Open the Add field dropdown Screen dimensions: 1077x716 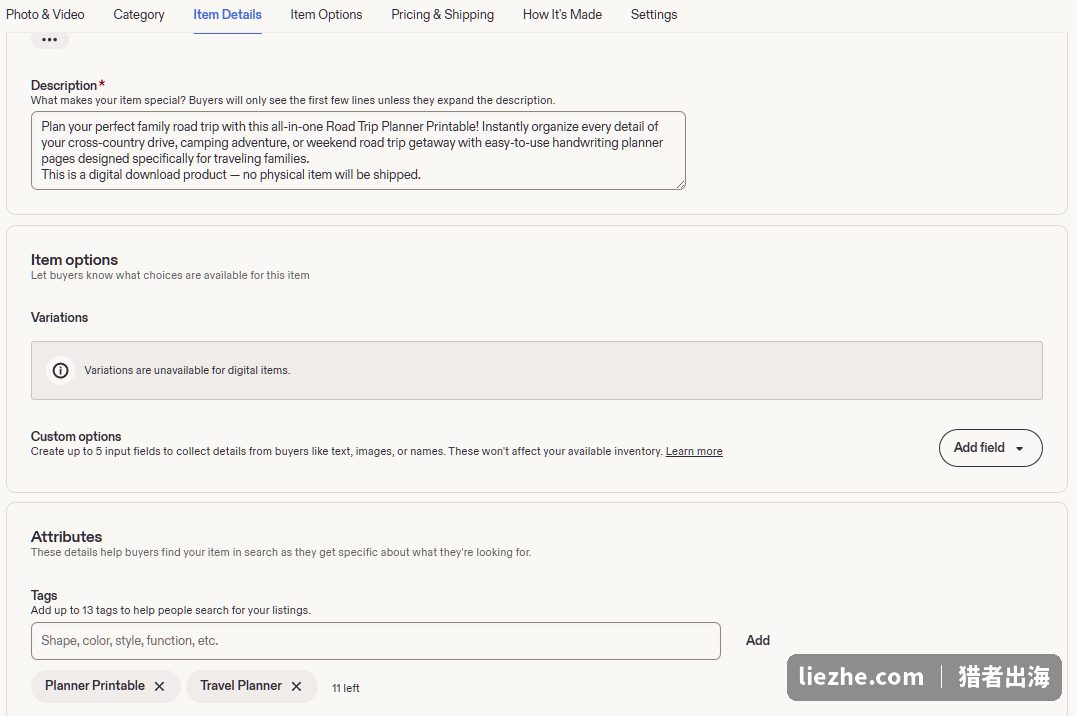[990, 448]
